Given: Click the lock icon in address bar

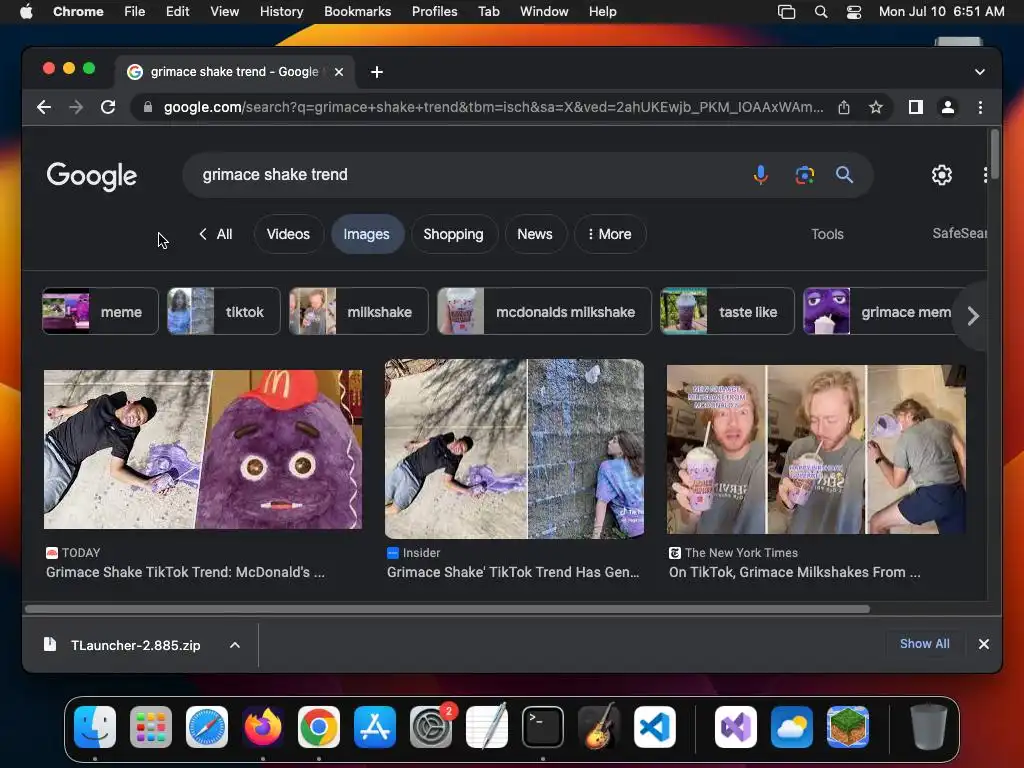Looking at the screenshot, I should click(x=148, y=107).
